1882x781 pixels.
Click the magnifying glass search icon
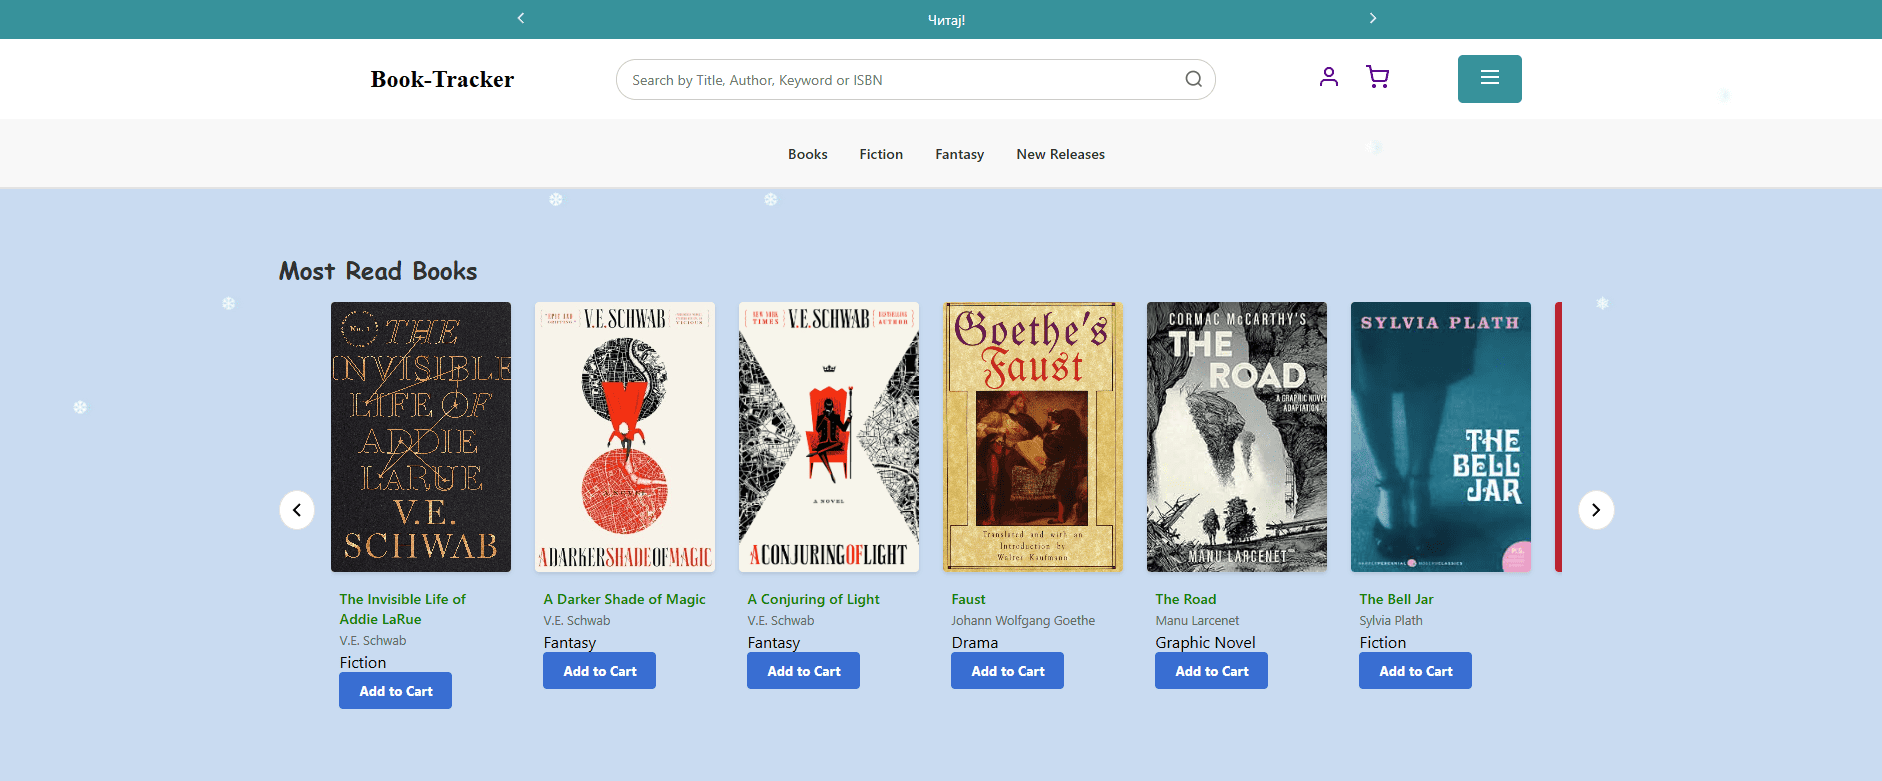[x=1193, y=80]
